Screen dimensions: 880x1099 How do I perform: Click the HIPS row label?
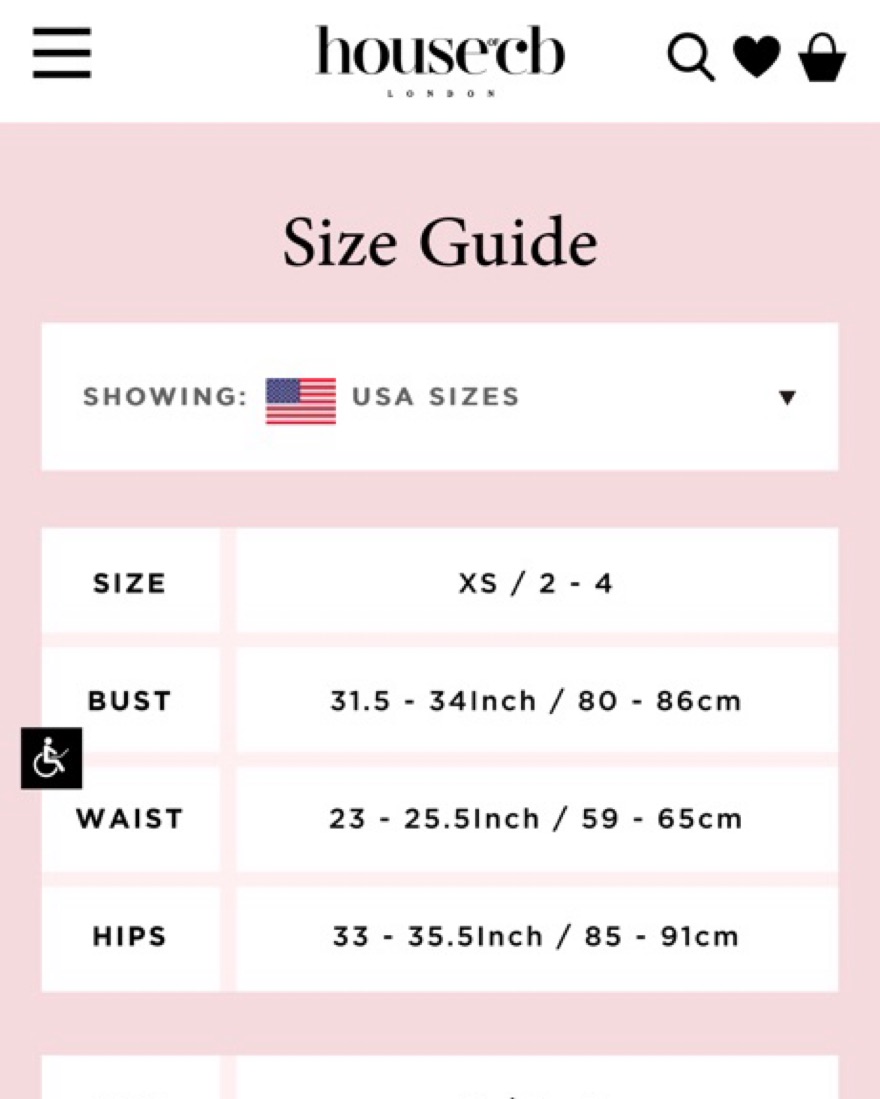click(x=129, y=937)
